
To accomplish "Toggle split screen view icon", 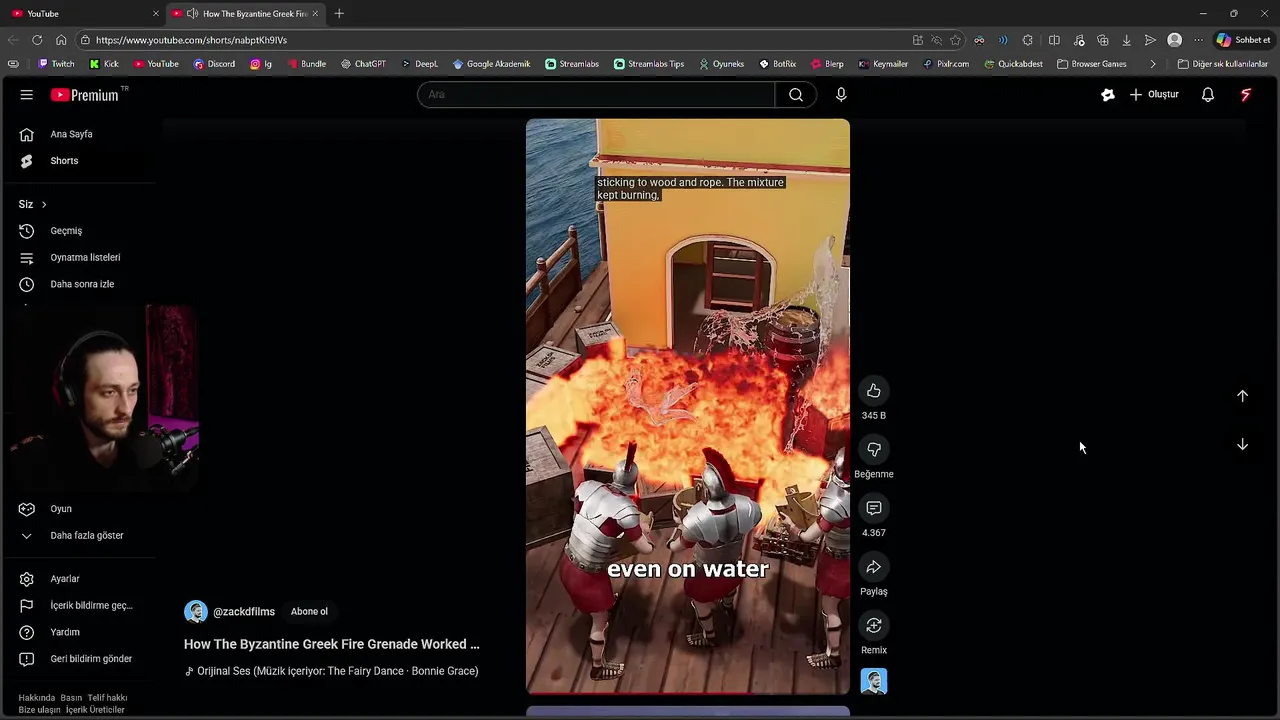I will coord(1054,40).
